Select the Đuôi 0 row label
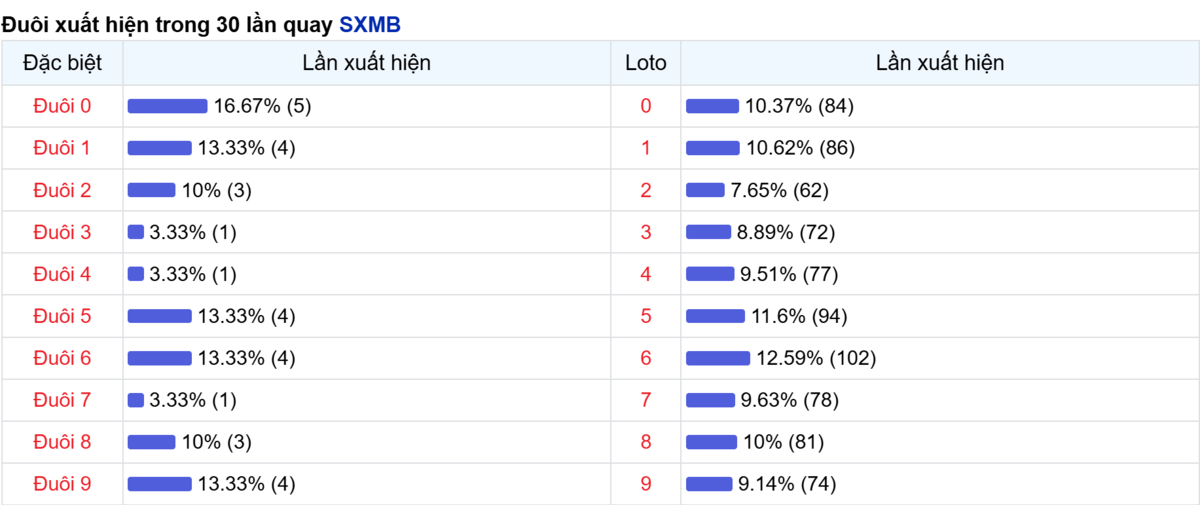Viewport: 1200px width, 505px height. pyautogui.click(x=62, y=106)
